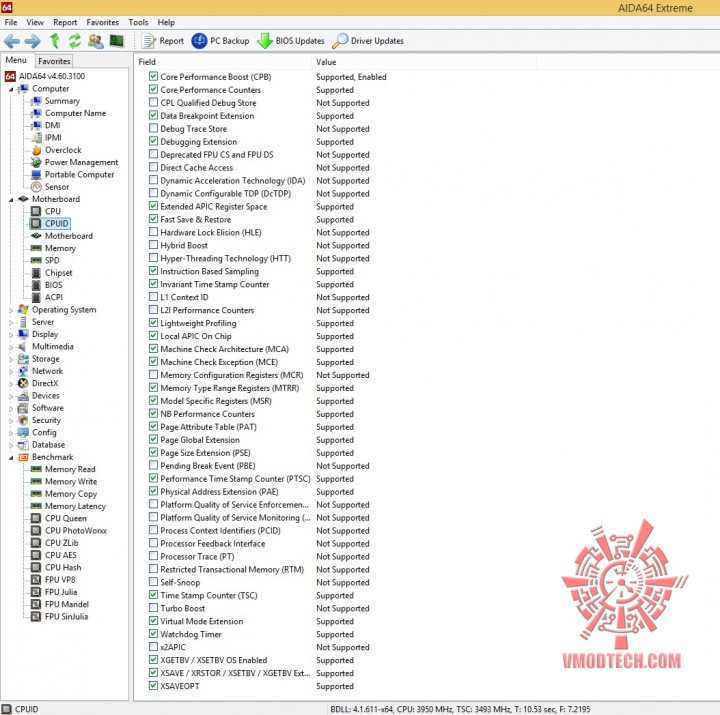
Task: Sort by the Field column header
Action: click(224, 62)
